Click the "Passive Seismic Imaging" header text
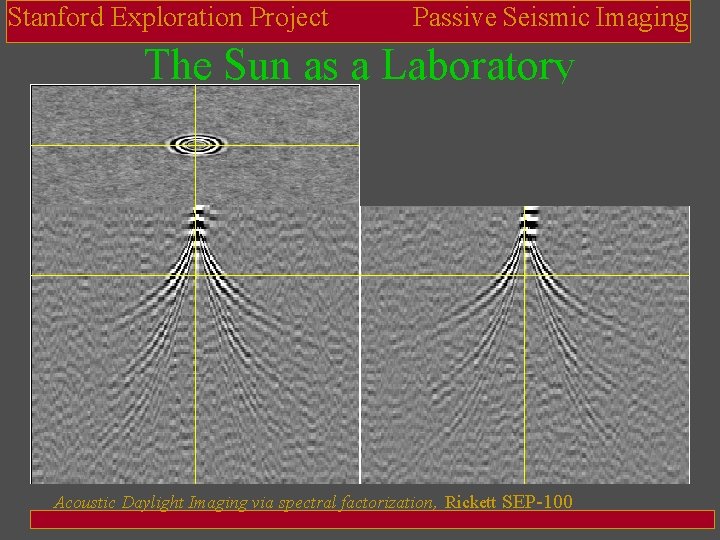Viewport: 720px width, 540px height. click(551, 18)
